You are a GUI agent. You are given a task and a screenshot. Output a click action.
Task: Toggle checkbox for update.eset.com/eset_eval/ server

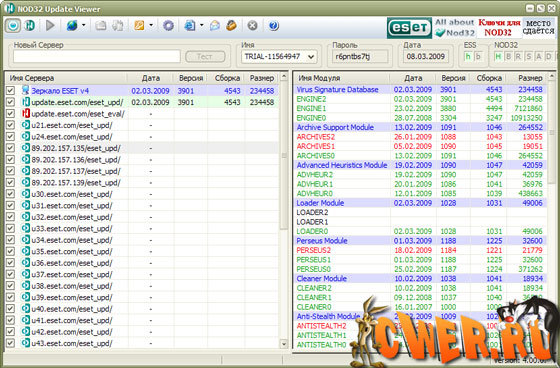10,114
